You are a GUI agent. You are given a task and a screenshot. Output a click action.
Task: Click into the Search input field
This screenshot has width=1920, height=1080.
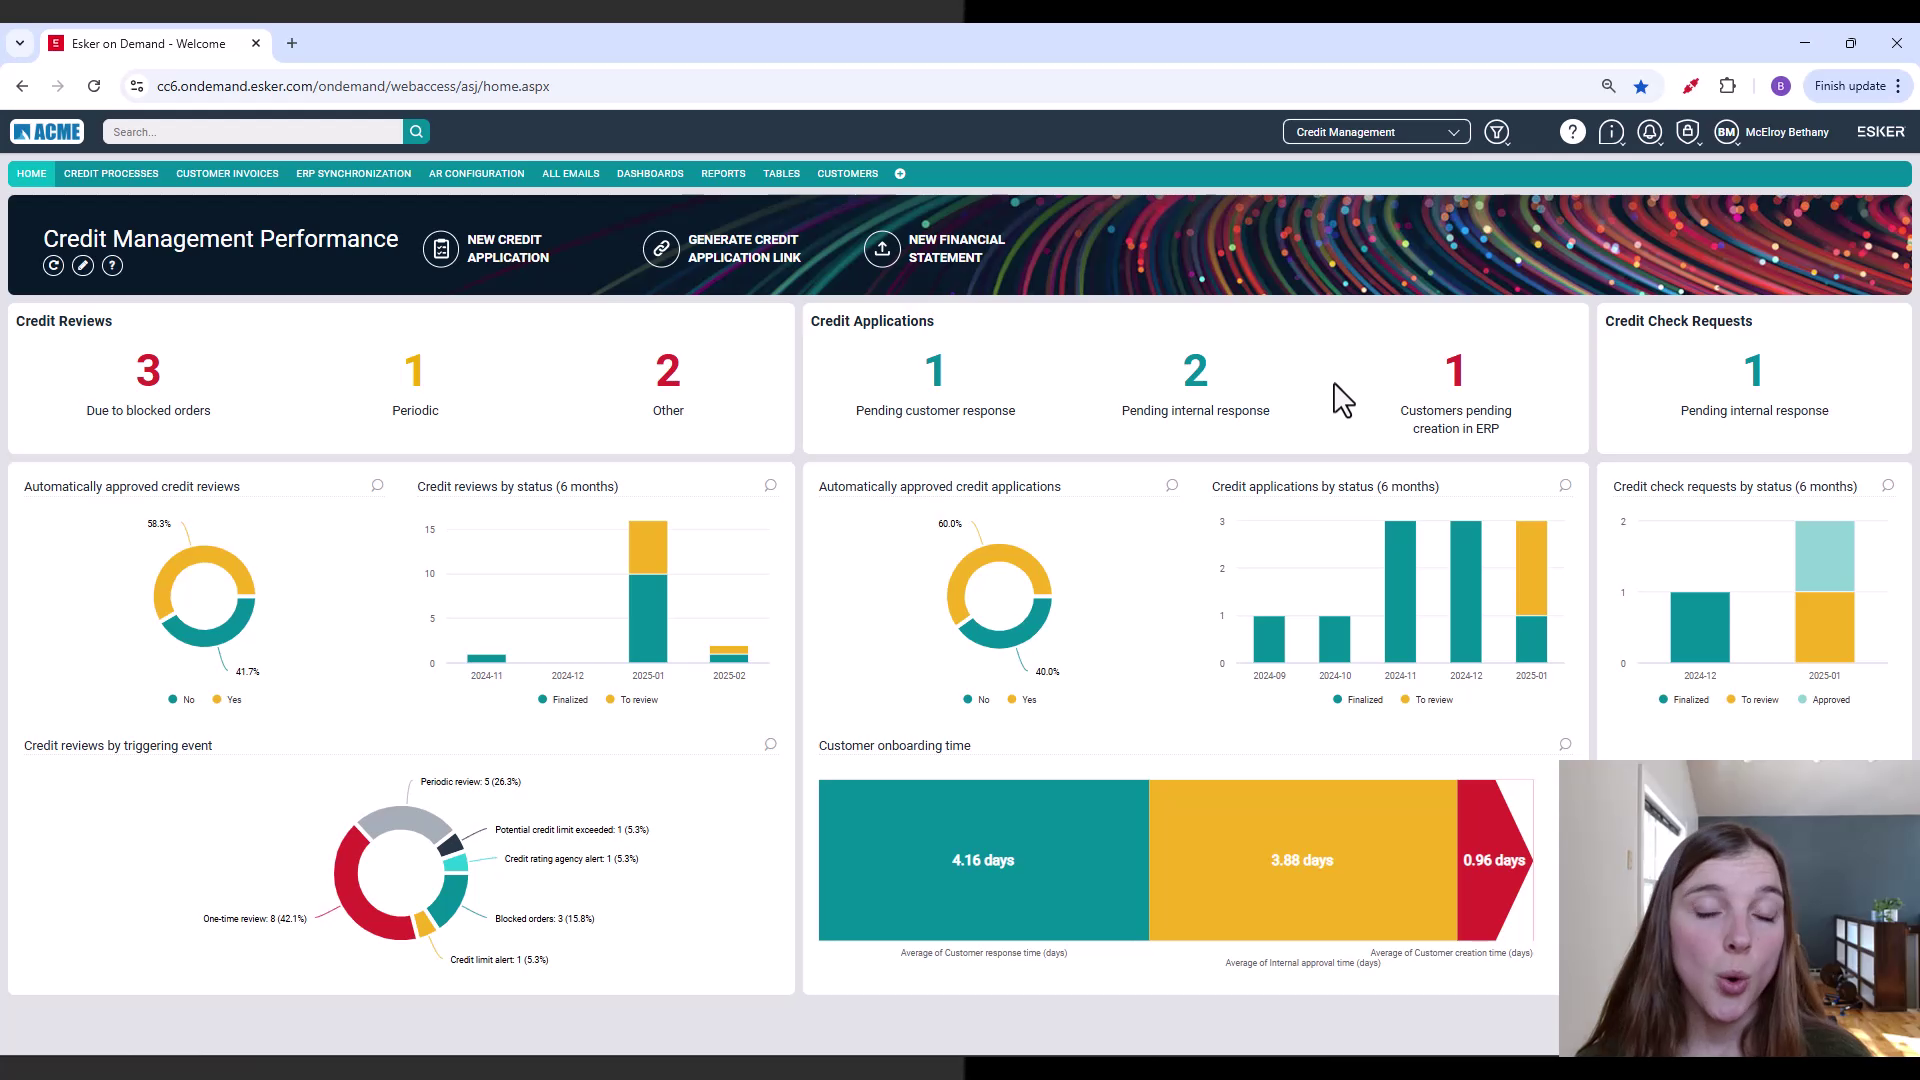point(252,132)
